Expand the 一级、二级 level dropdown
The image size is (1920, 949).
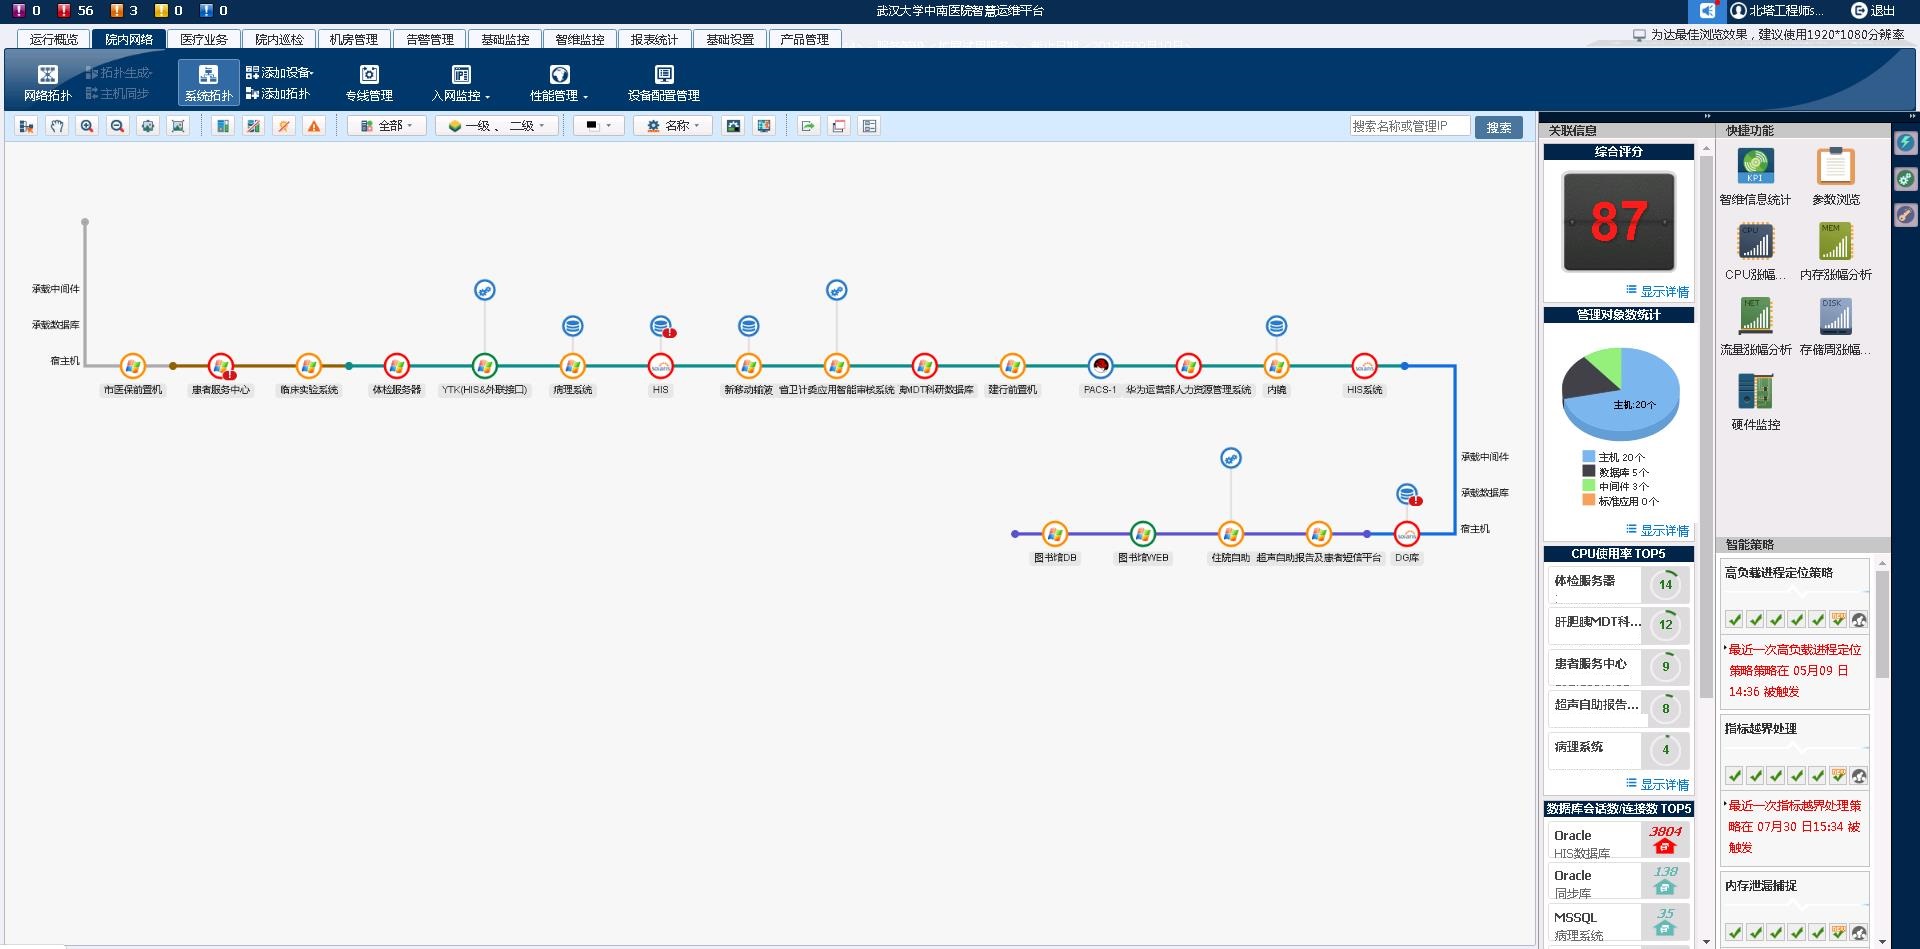496,126
